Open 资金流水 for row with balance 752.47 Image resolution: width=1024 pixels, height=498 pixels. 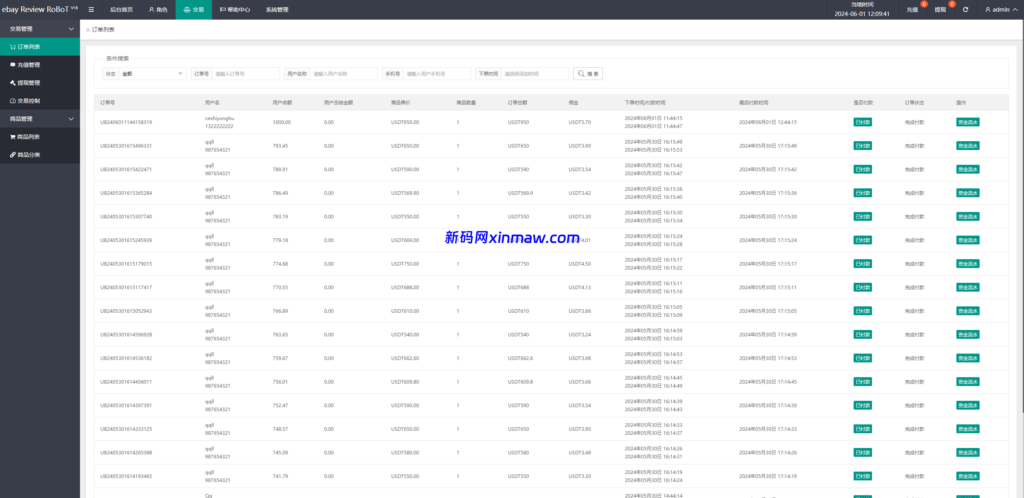point(968,405)
